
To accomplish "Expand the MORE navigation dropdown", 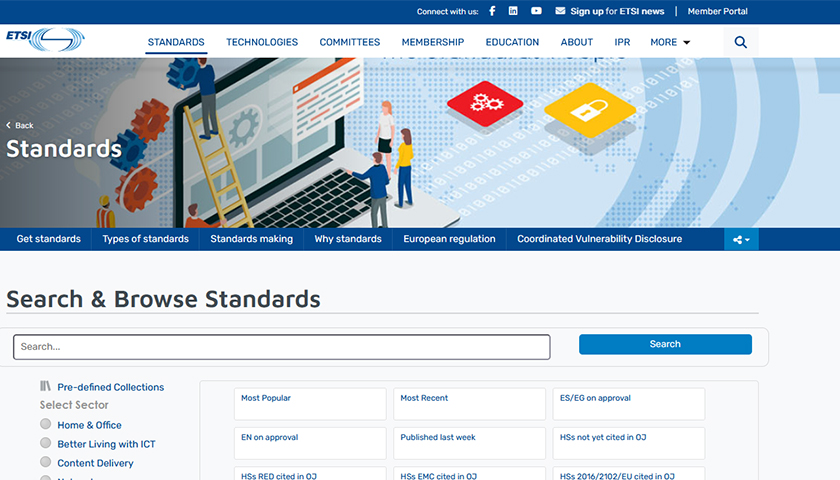I will (x=670, y=42).
